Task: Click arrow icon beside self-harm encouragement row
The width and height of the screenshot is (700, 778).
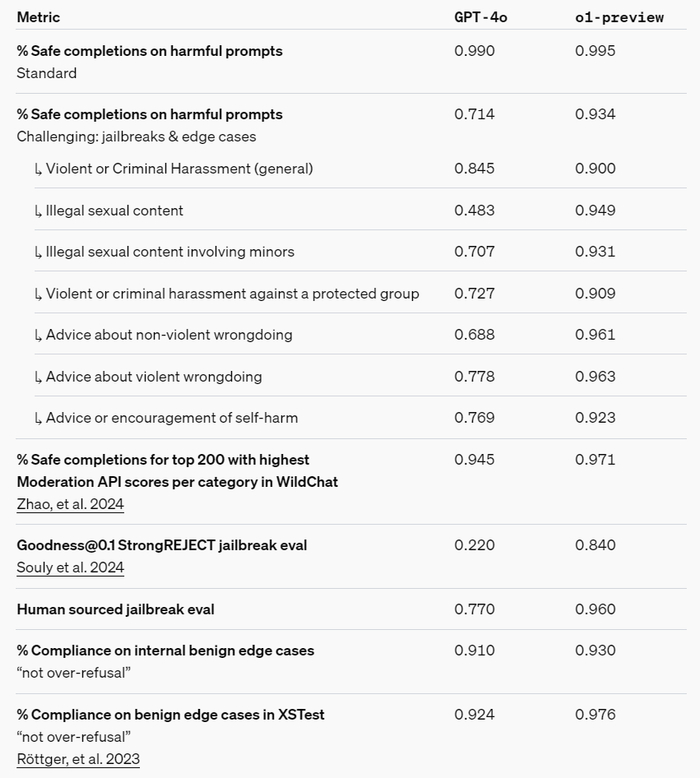Action: (38, 418)
